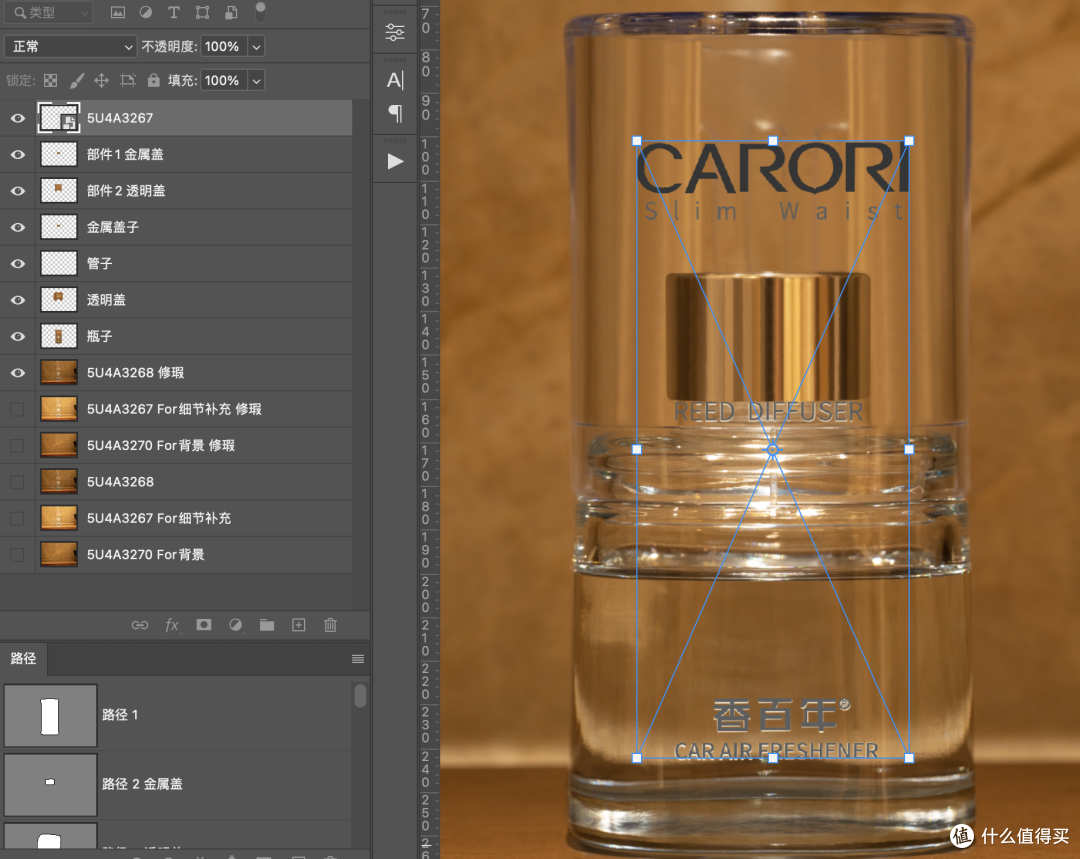Image resolution: width=1080 pixels, height=859 pixels.
Task: Open the layer filter type dropdown
Action: click(48, 12)
